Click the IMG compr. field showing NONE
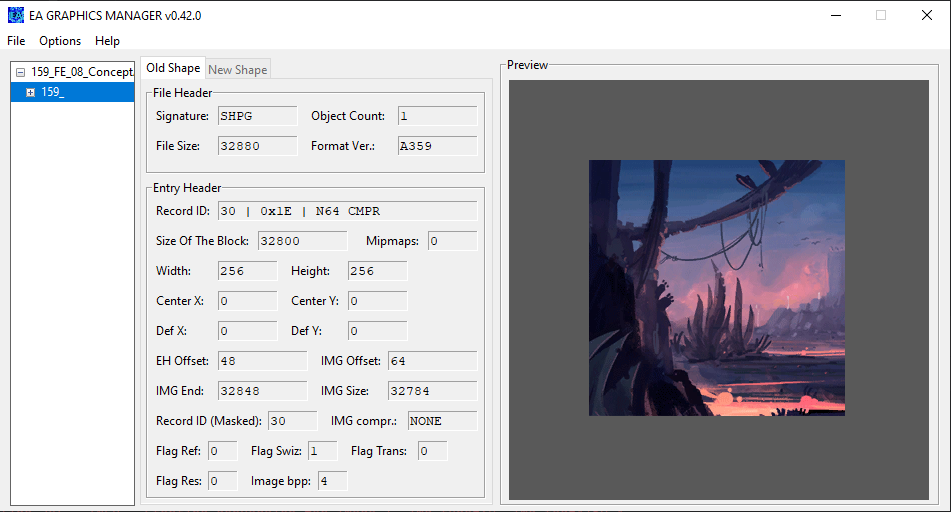The height and width of the screenshot is (512, 951). (x=442, y=421)
